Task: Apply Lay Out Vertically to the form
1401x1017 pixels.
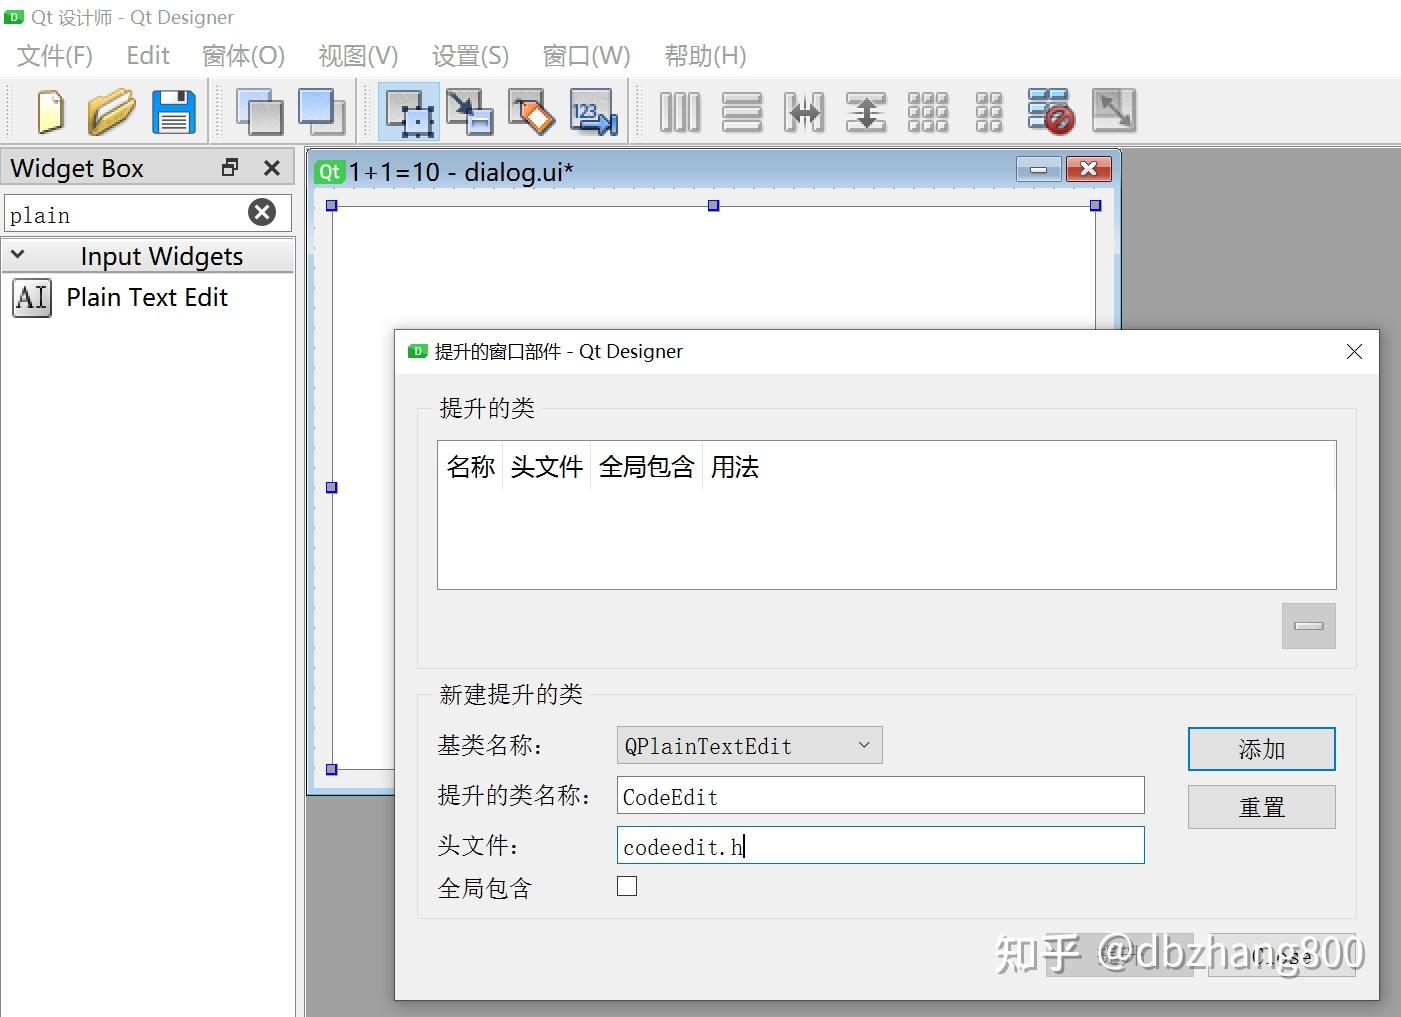Action: coord(741,111)
